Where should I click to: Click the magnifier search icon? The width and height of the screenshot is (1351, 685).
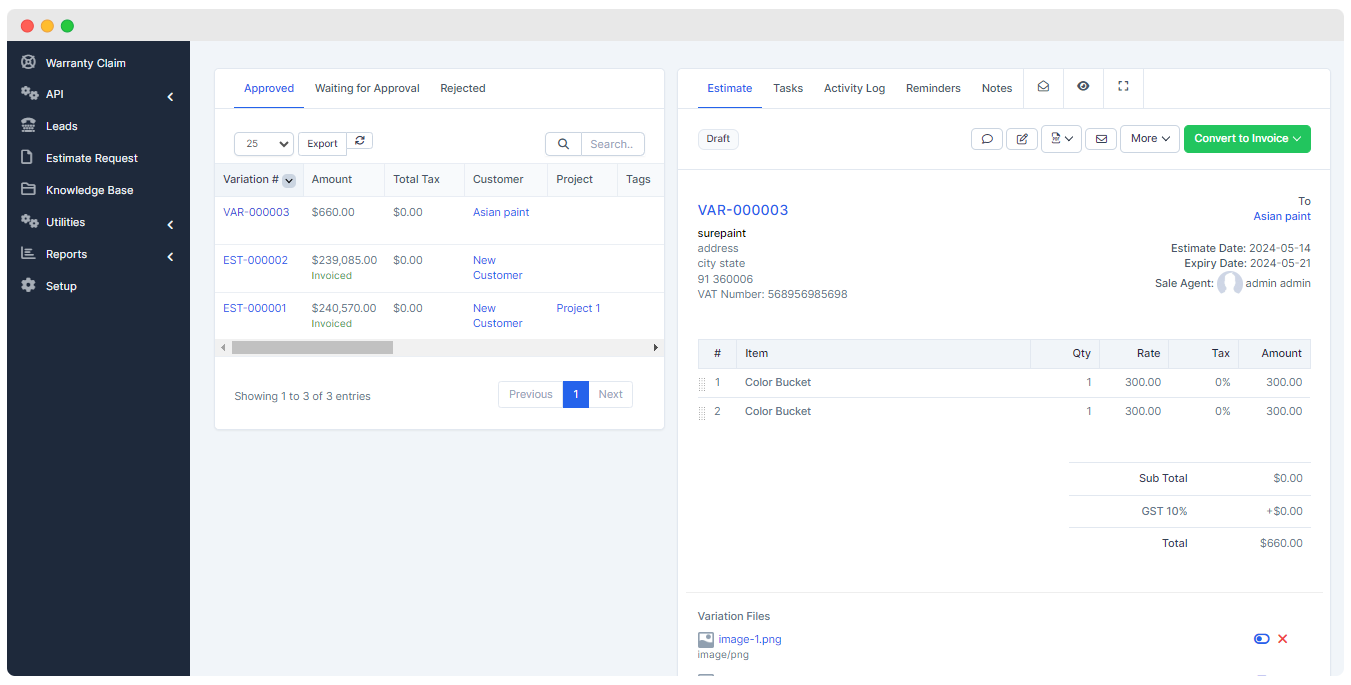563,144
